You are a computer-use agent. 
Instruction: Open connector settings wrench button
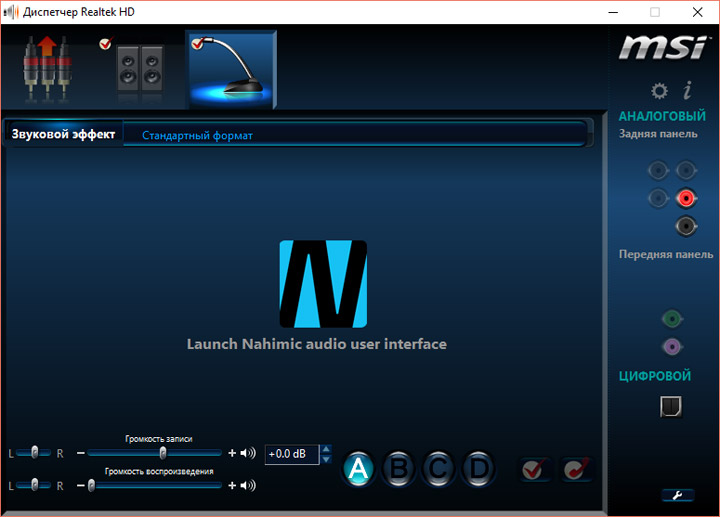point(678,495)
